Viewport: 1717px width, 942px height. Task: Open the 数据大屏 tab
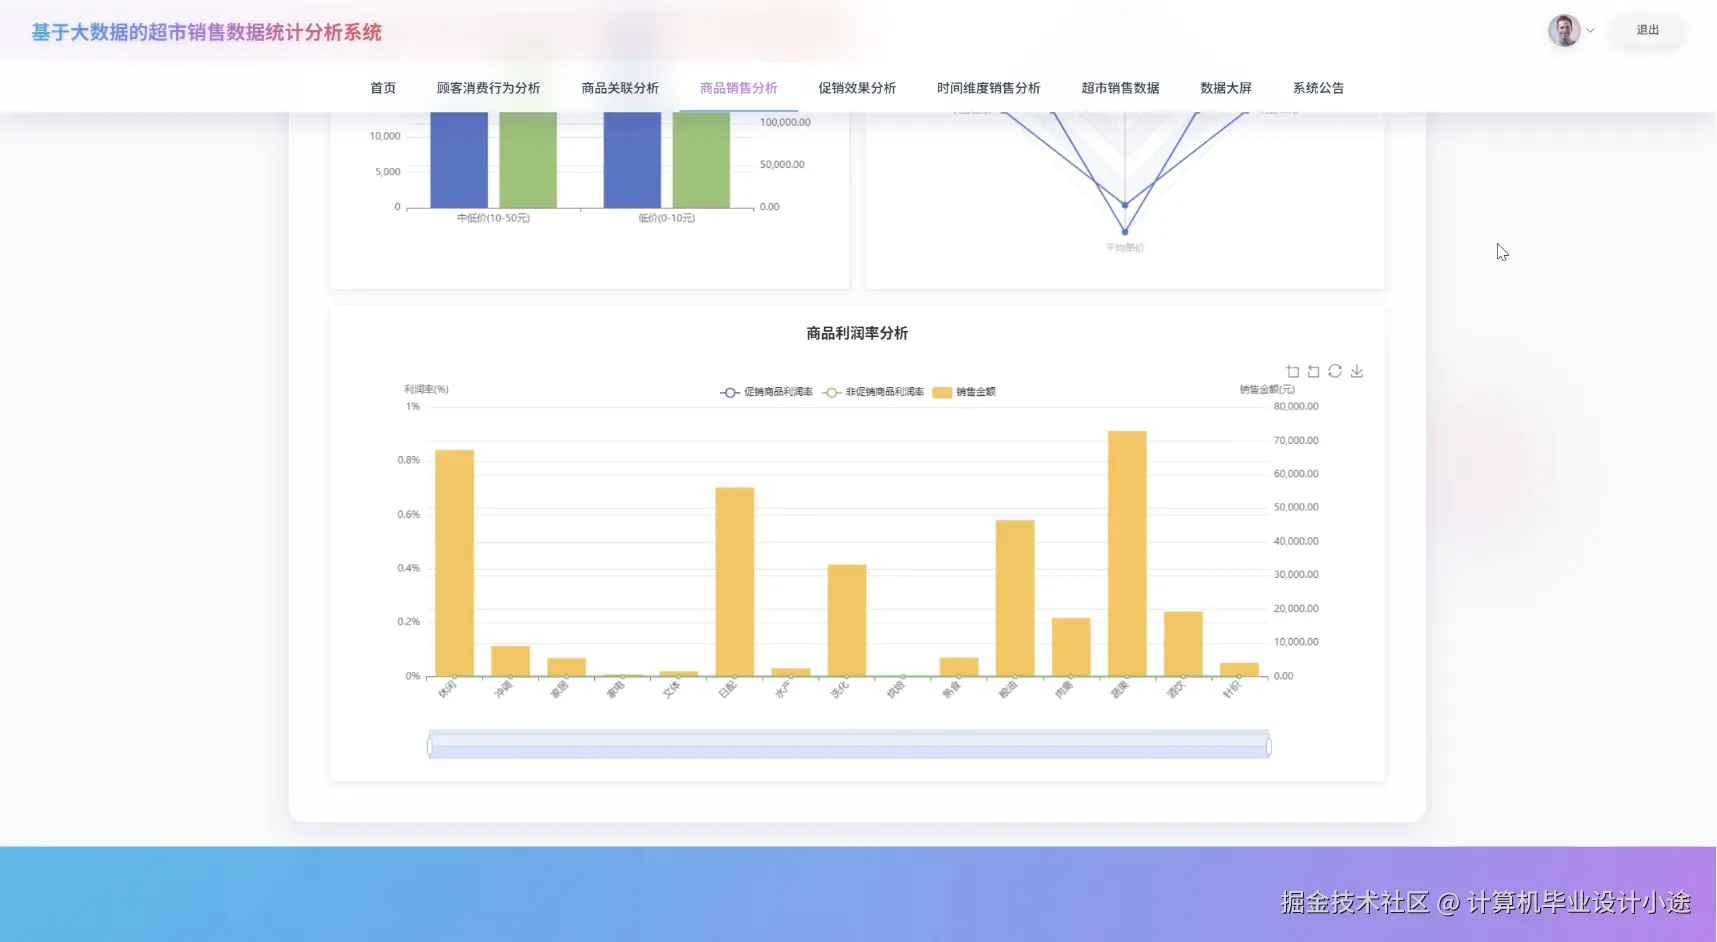[1226, 88]
